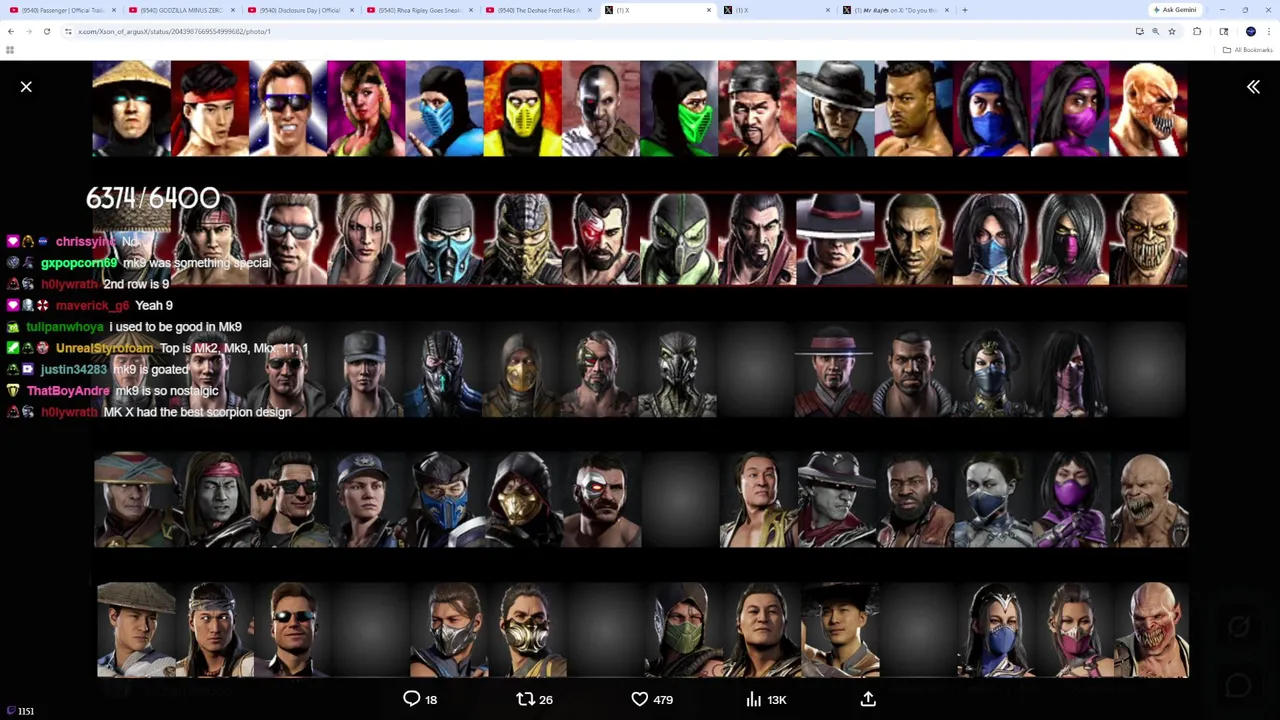The image size is (1280, 720).
Task: Open the Rhea Ripley Goes Sneak tab
Action: pos(417,10)
